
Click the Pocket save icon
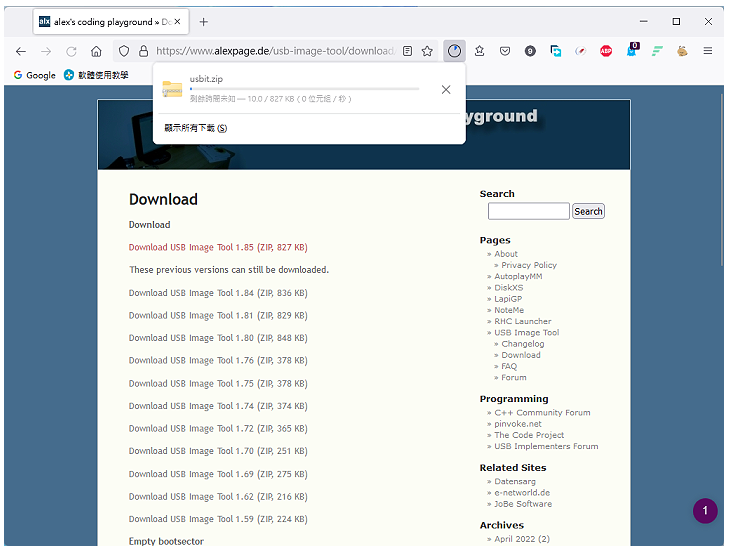coord(504,51)
